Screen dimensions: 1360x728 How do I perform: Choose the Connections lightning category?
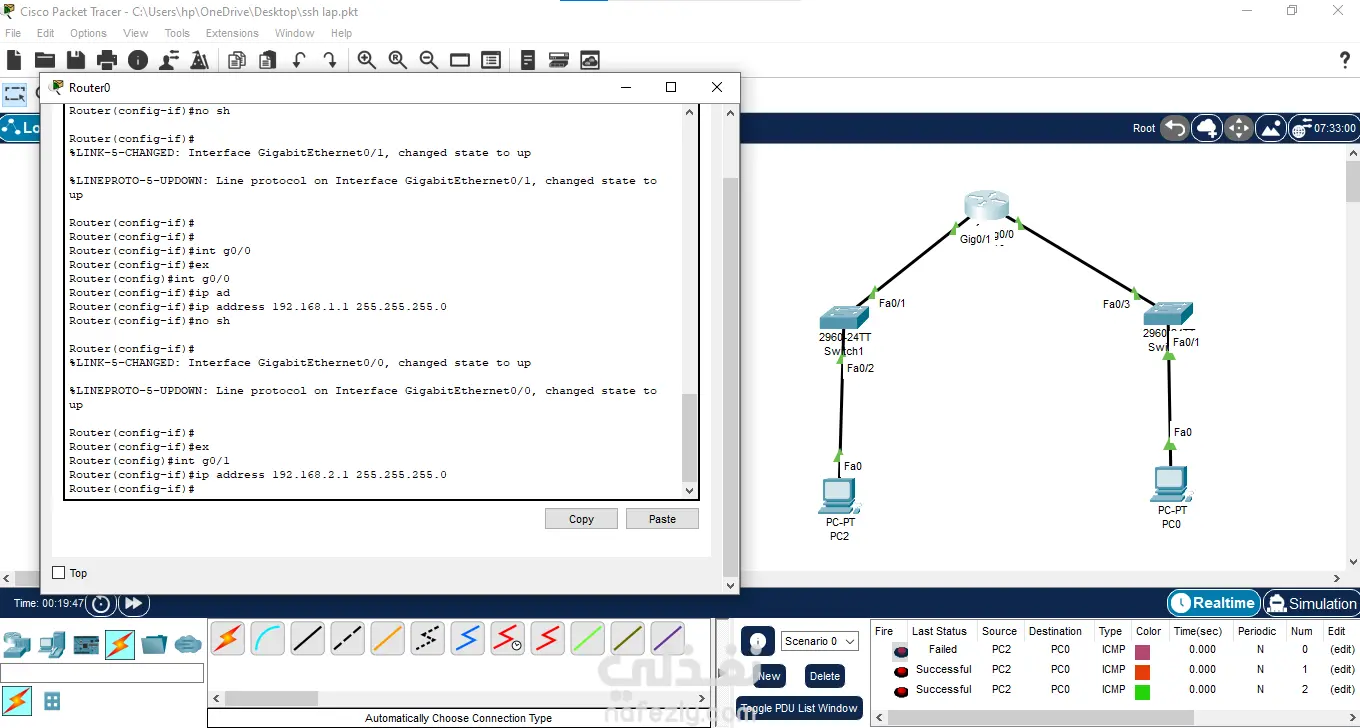point(120,645)
